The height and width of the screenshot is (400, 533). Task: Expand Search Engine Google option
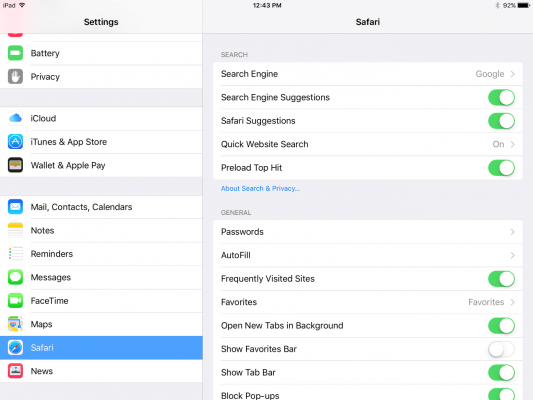click(x=368, y=74)
